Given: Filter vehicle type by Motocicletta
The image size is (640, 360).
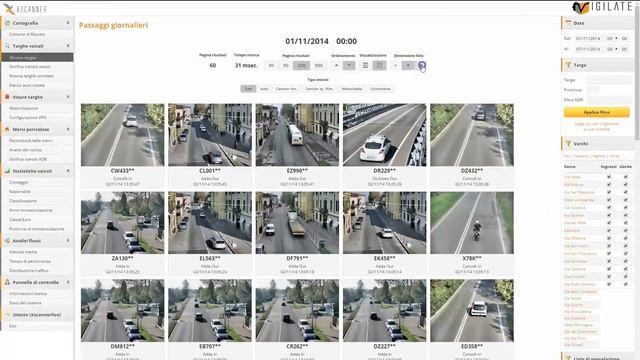Looking at the screenshot, I should (352, 89).
